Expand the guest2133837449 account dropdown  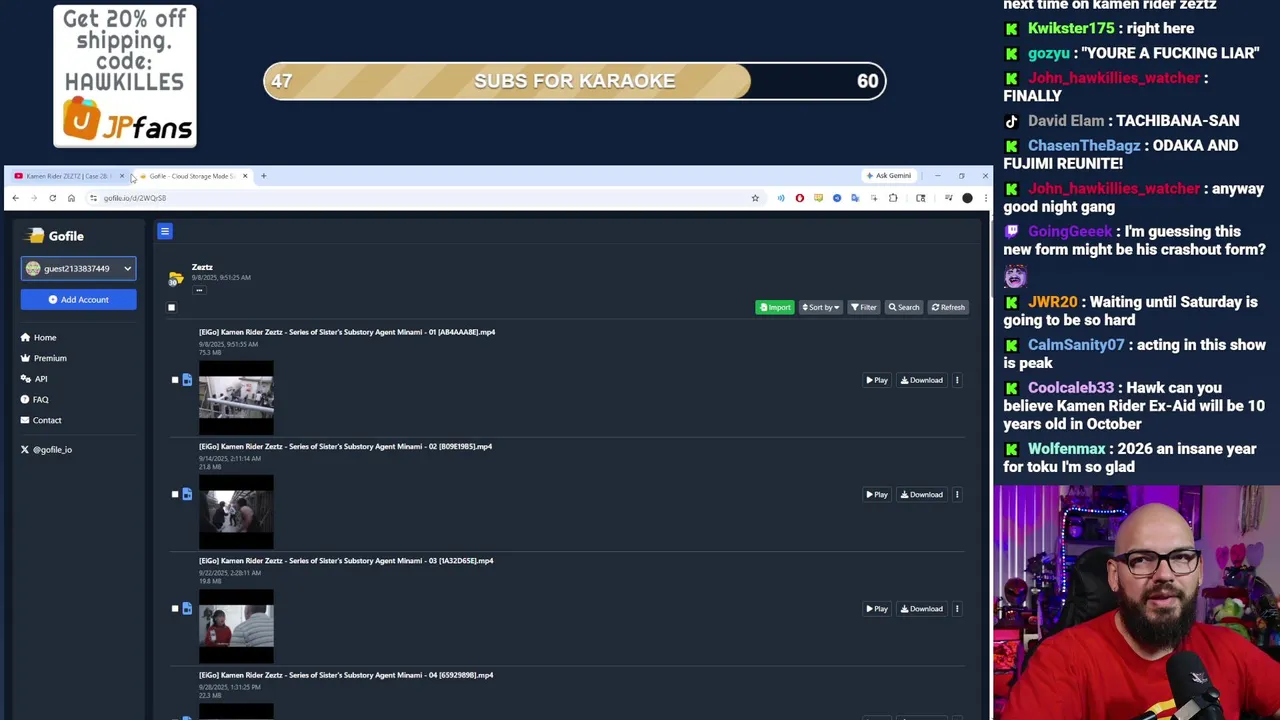coord(78,268)
